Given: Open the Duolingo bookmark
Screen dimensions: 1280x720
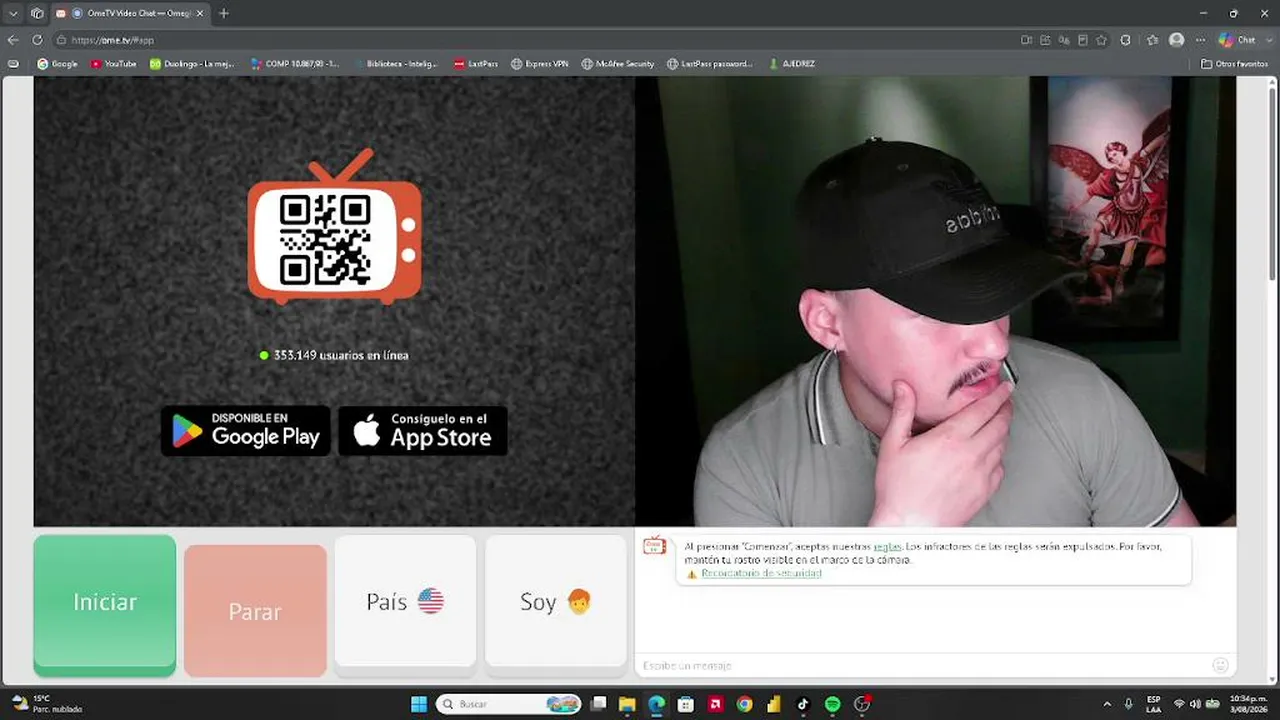Looking at the screenshot, I should tap(192, 64).
